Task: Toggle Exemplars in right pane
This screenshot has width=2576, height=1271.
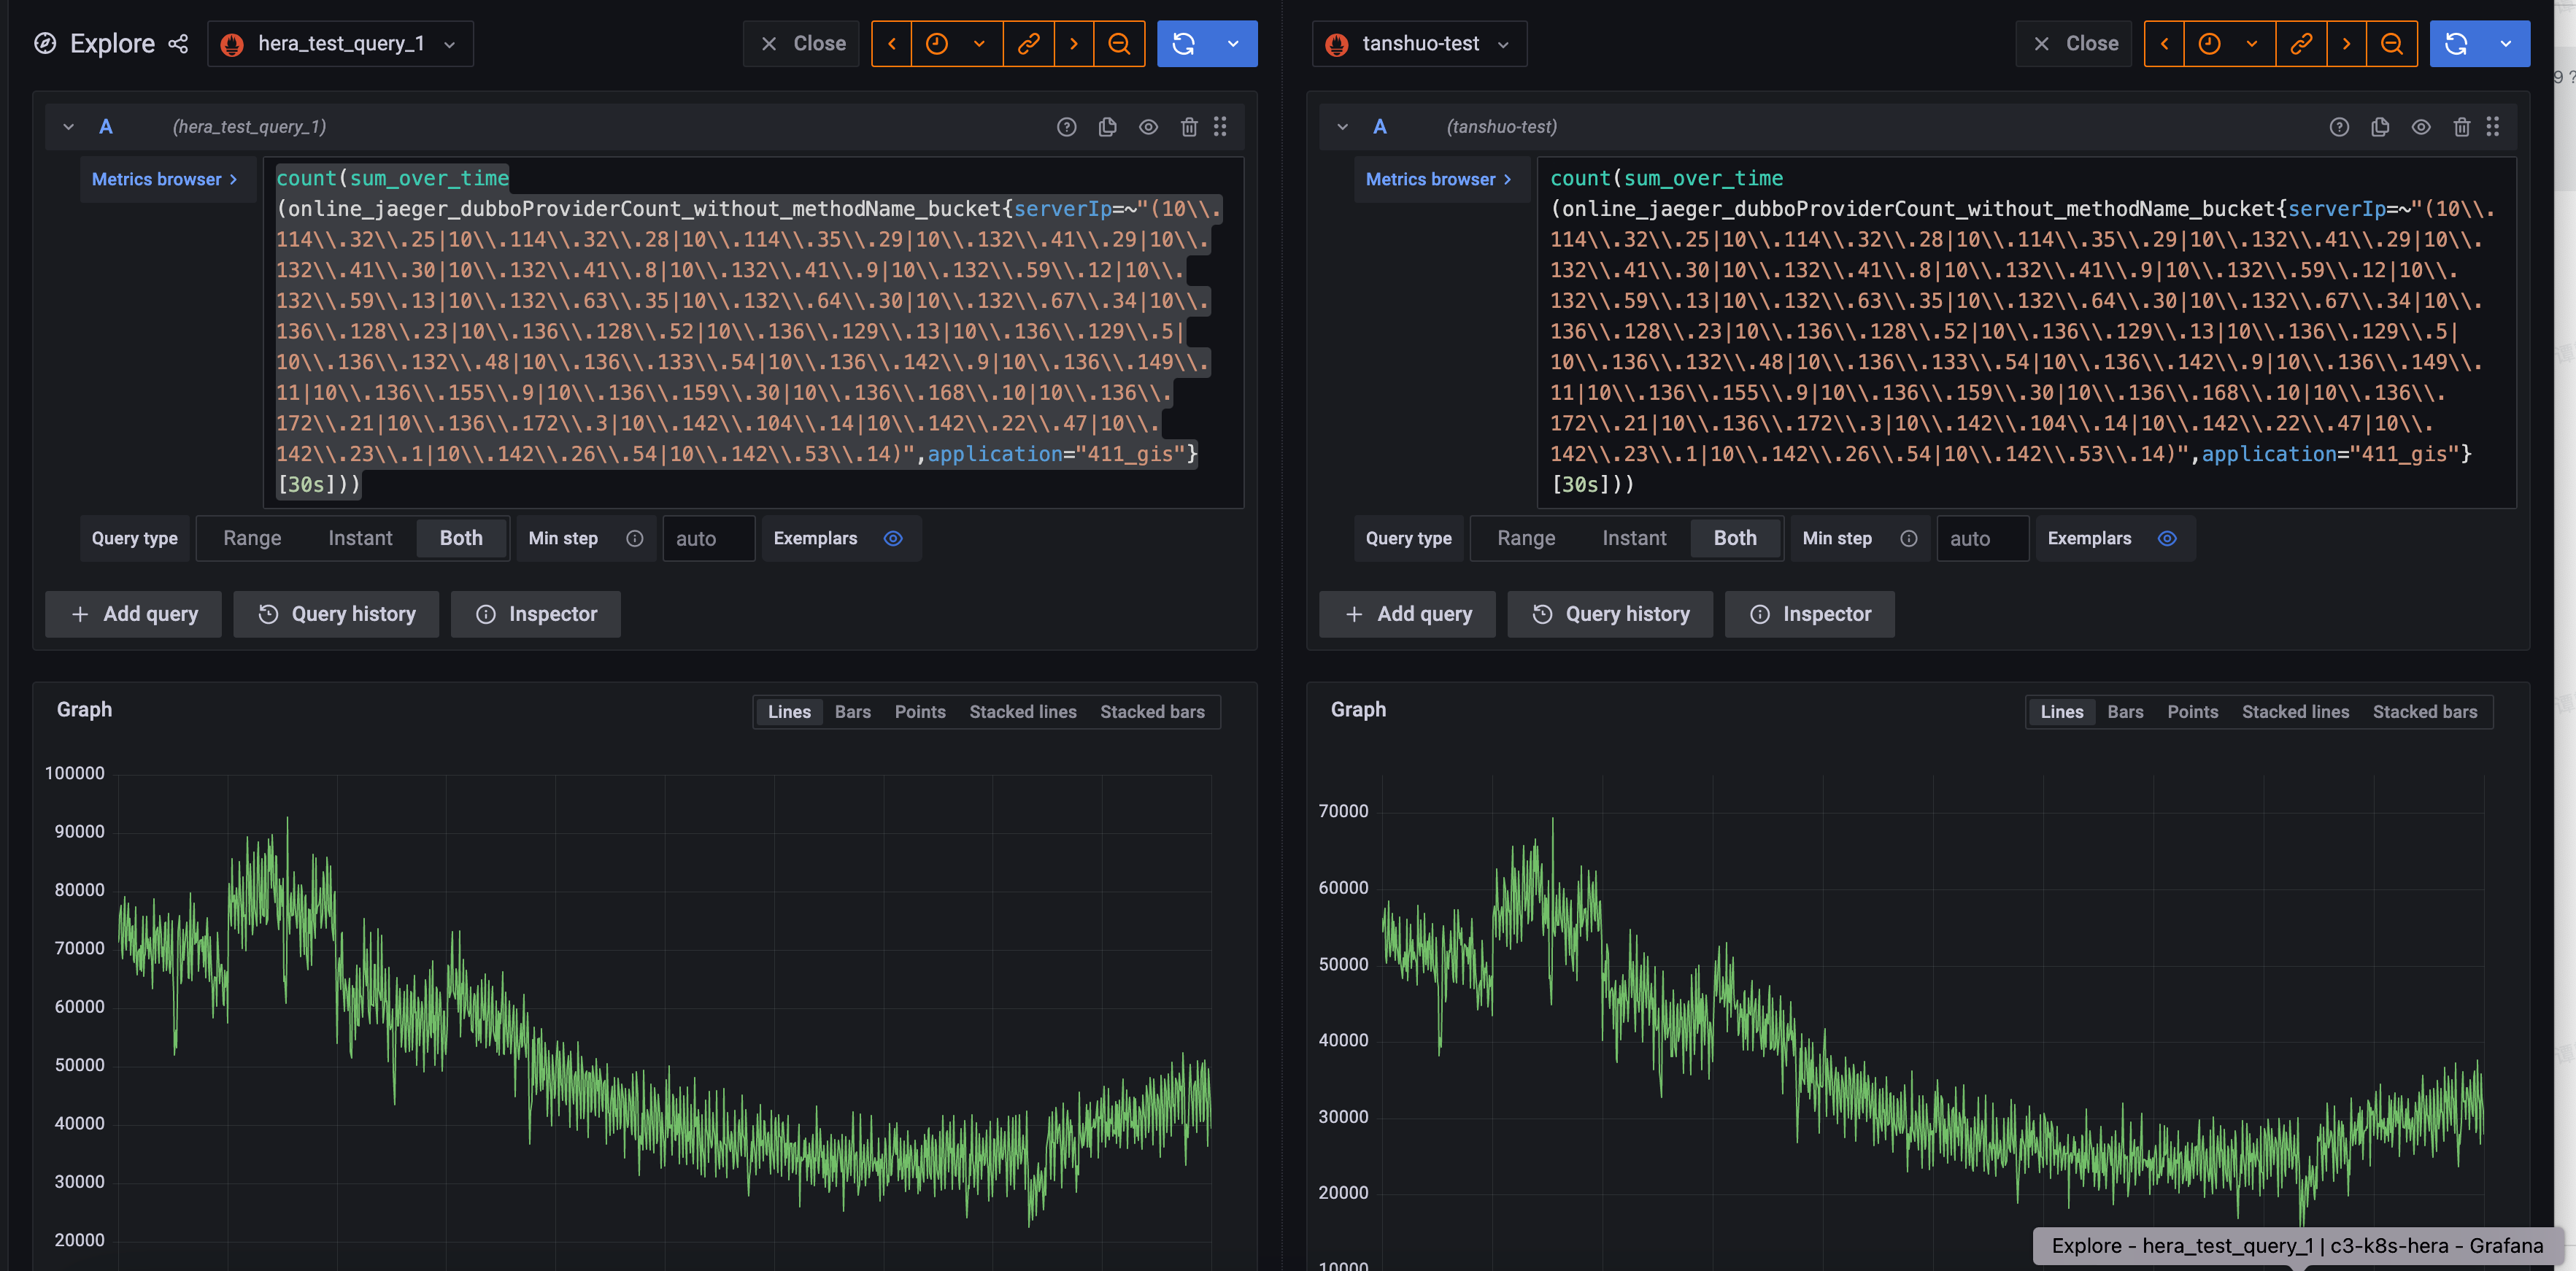Action: tap(2167, 538)
